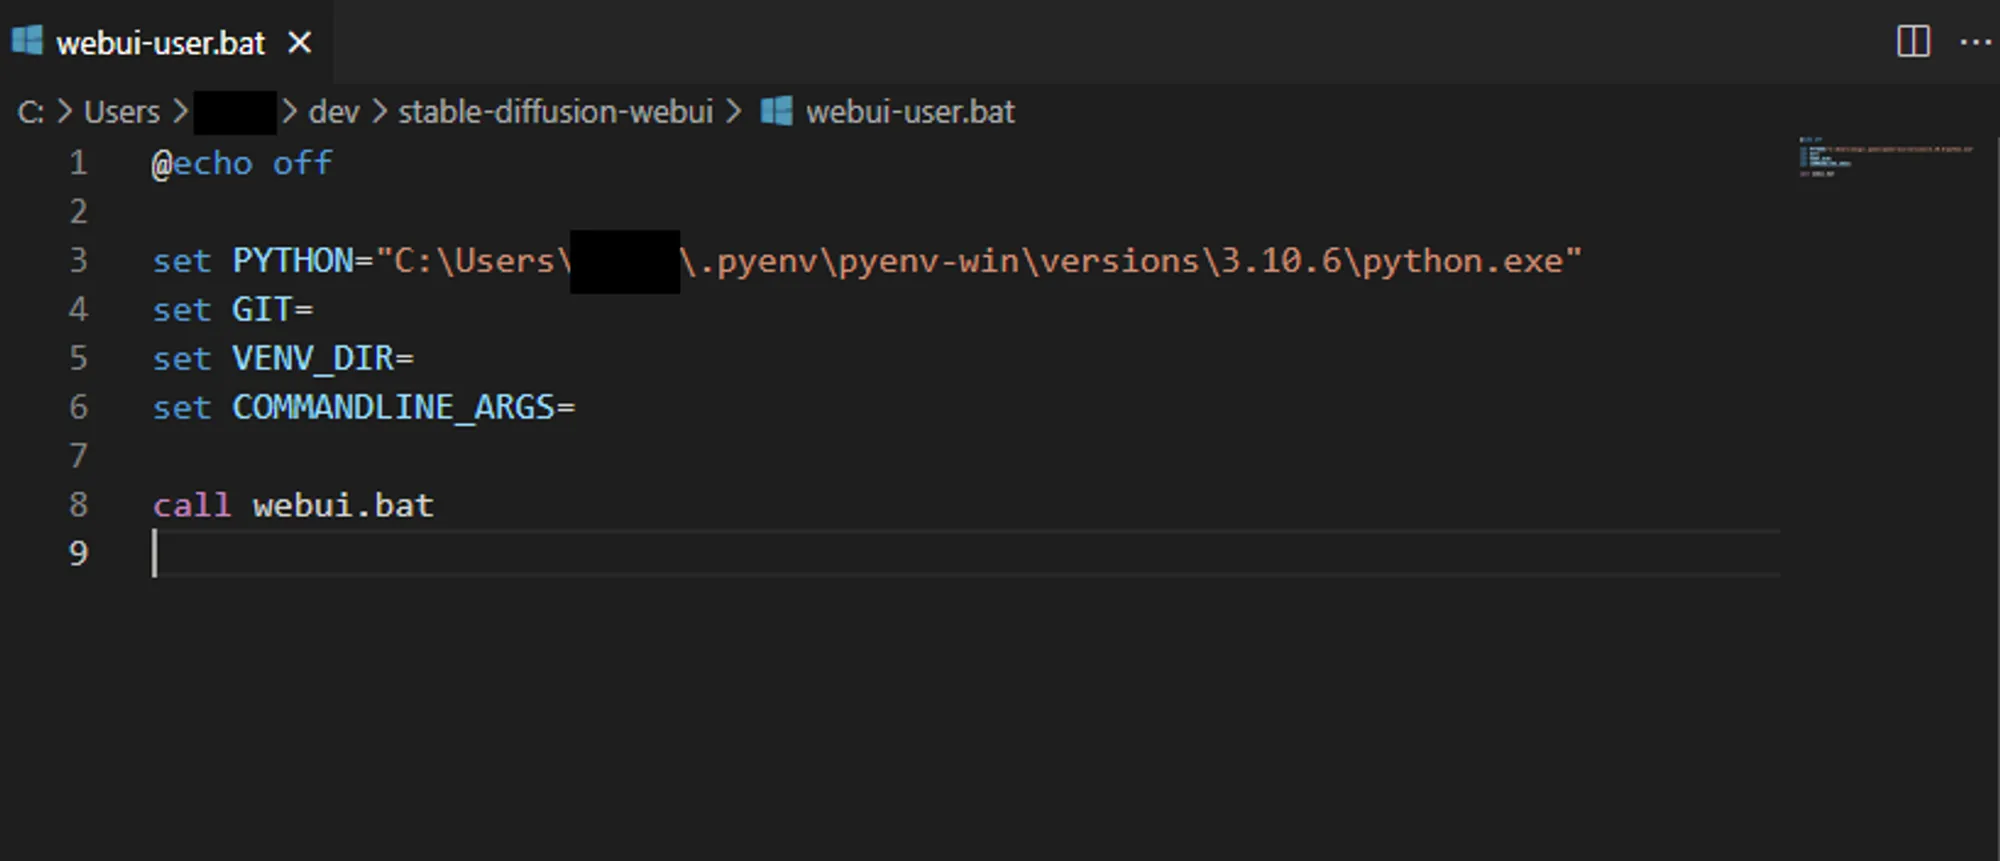Viewport: 2000px width, 861px height.
Task: Click line number 6 in the gutter
Action: pyautogui.click(x=78, y=408)
